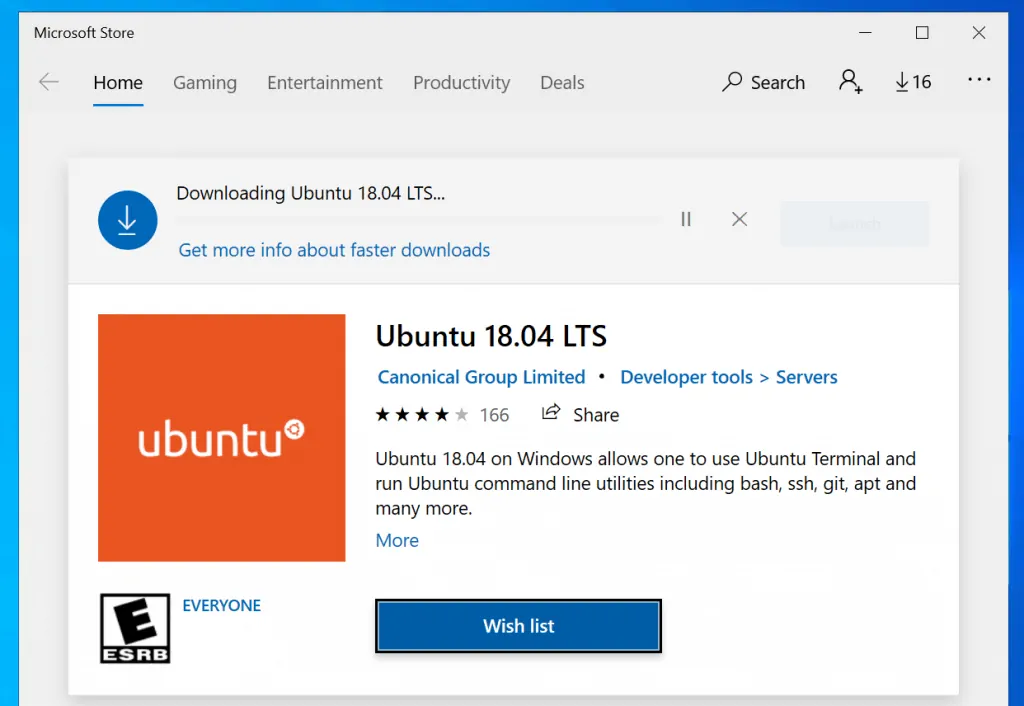Screen dimensions: 1024x706
Task: Maximize the Microsoft Store window
Action: (x=922, y=33)
